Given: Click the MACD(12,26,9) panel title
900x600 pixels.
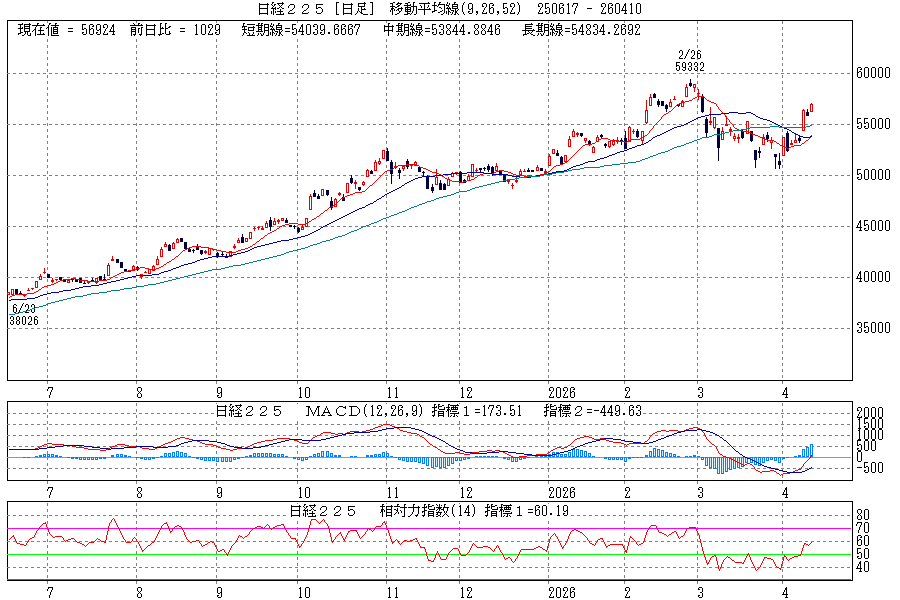Looking at the screenshot, I should coord(366,411).
